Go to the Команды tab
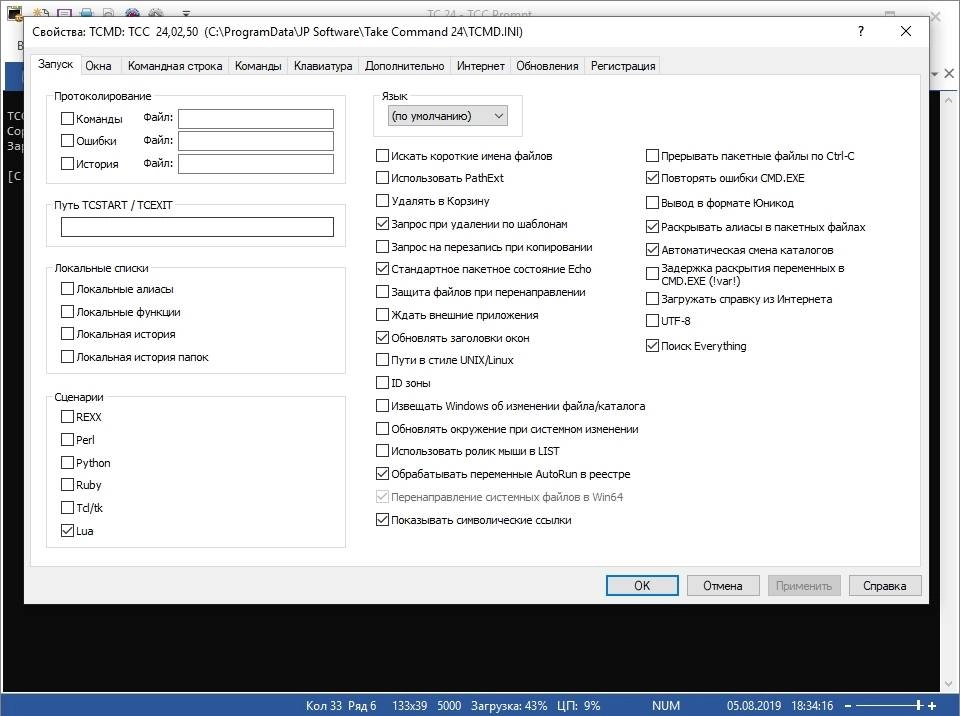This screenshot has width=960, height=716. click(258, 66)
